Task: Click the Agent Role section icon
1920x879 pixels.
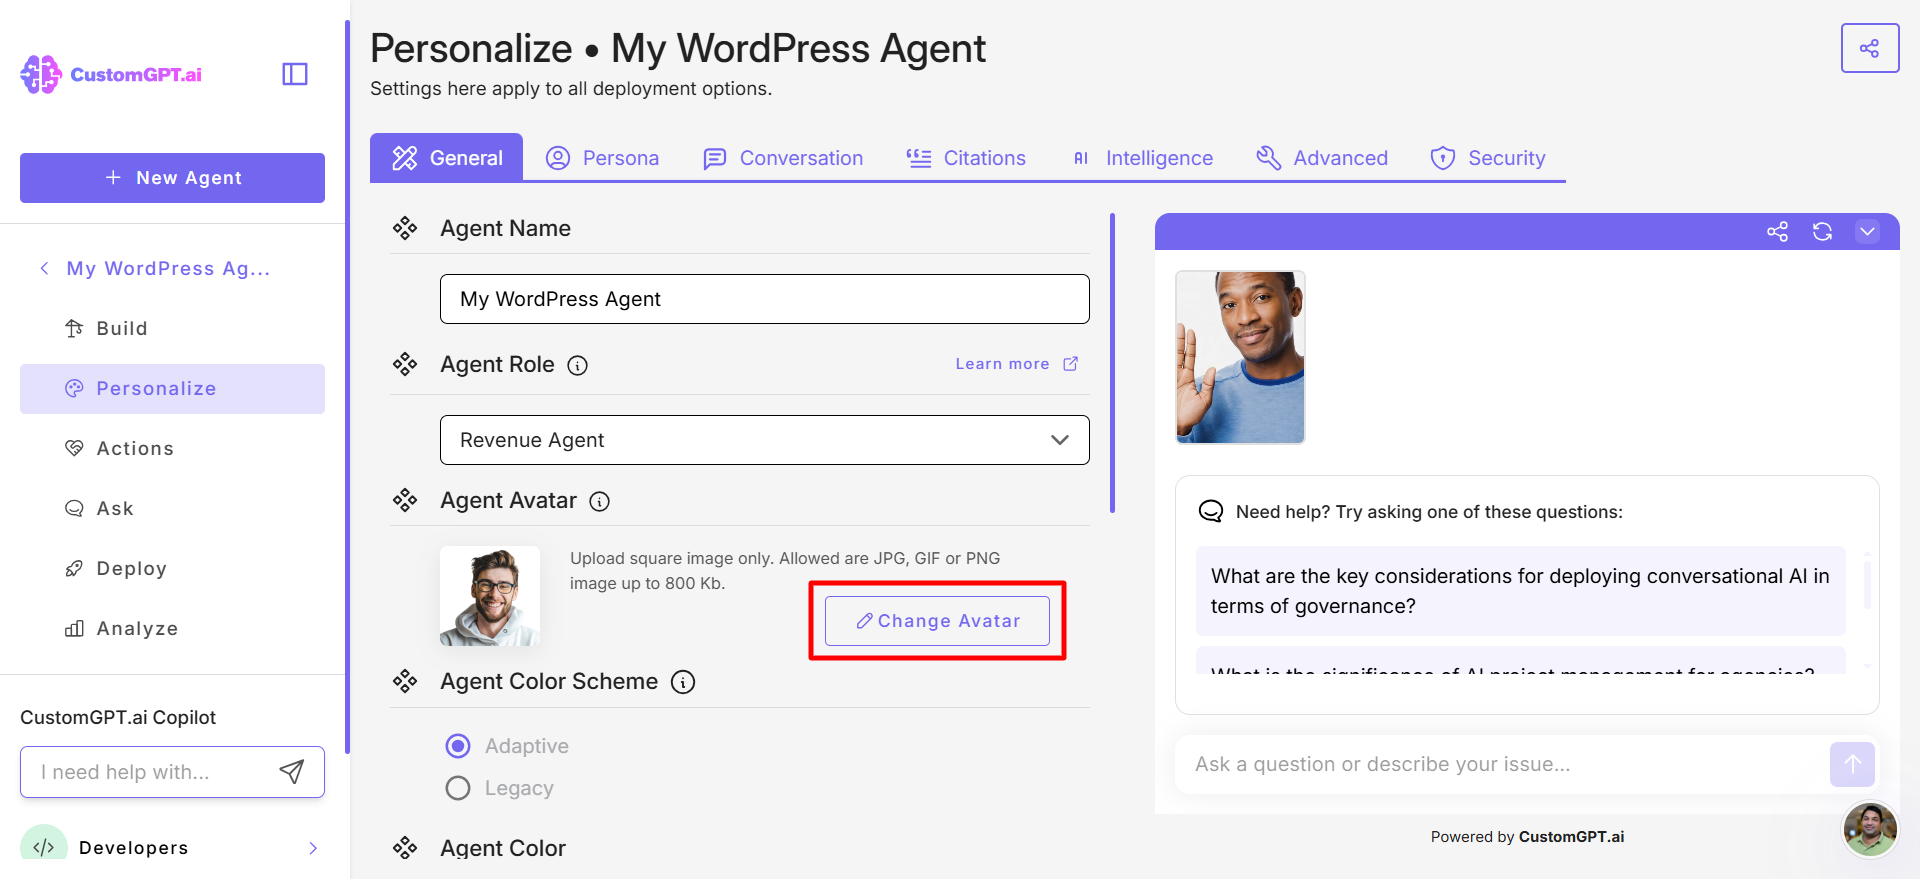Action: (x=405, y=365)
